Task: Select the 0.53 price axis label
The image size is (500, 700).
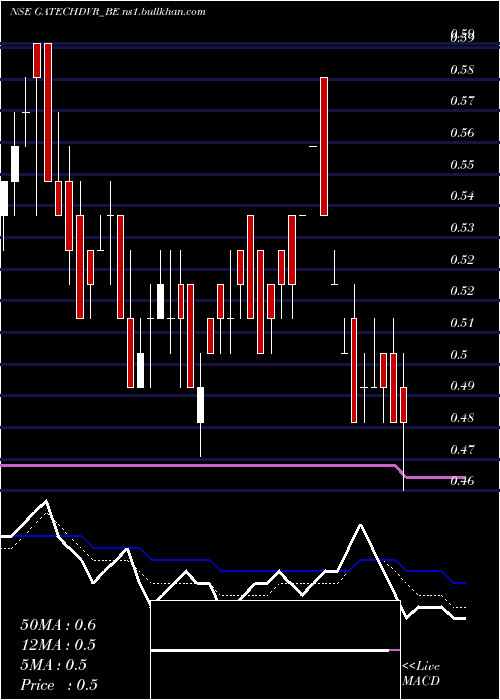Action: pos(462,228)
